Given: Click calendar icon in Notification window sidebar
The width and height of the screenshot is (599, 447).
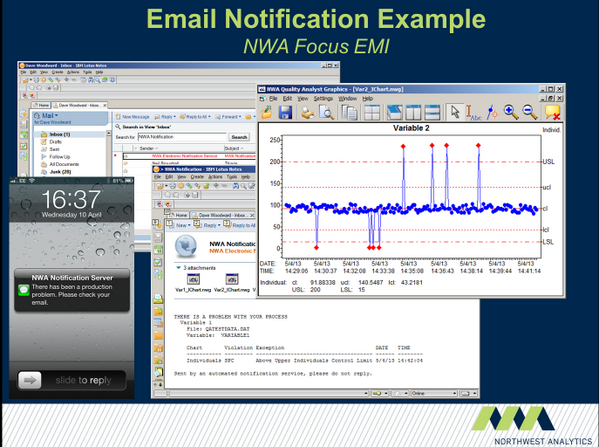Looking at the screenshot, I should pyautogui.click(x=158, y=250).
